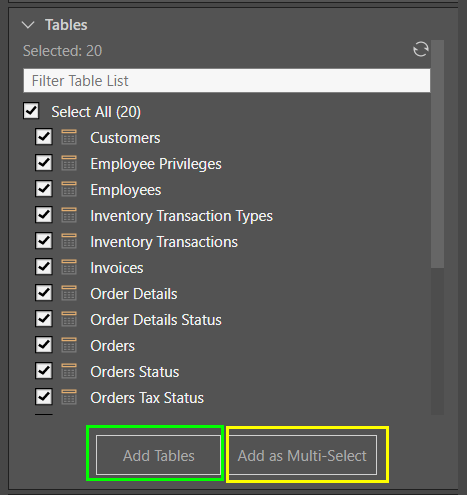The height and width of the screenshot is (495, 467).
Task: Click the Order Details table icon
Action: coord(69,293)
